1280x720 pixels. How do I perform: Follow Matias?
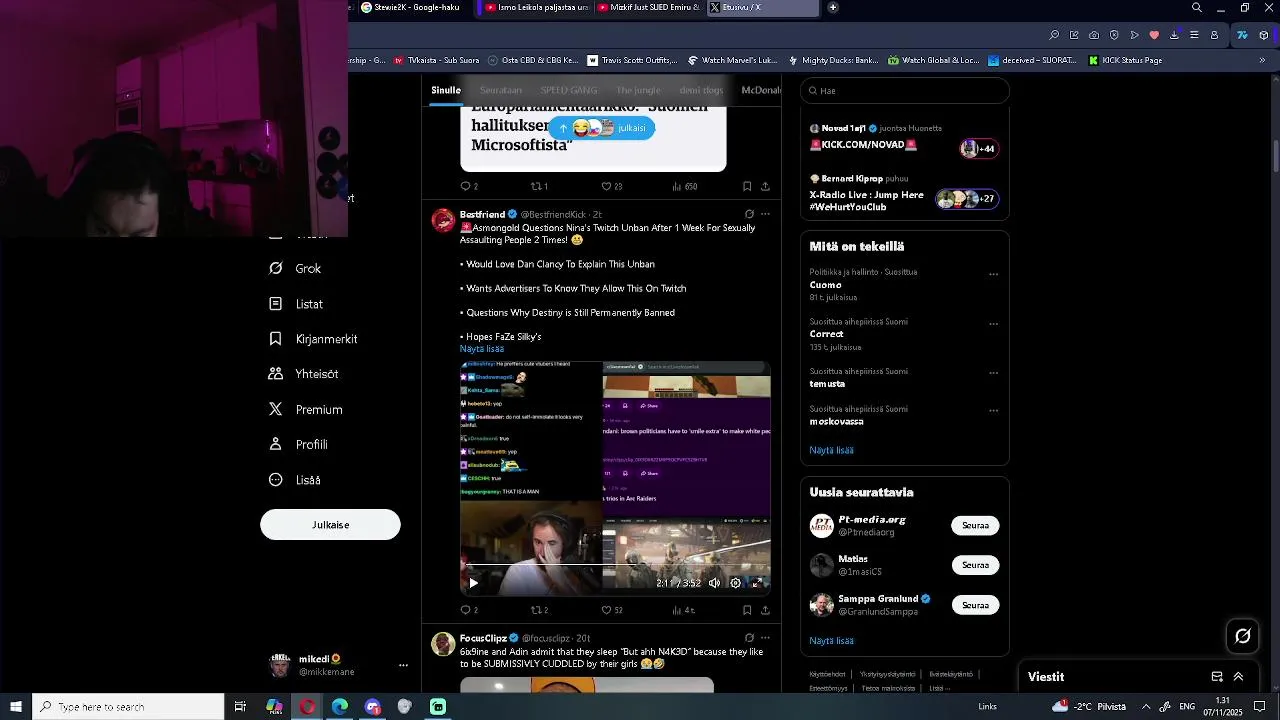pyautogui.click(x=975, y=565)
